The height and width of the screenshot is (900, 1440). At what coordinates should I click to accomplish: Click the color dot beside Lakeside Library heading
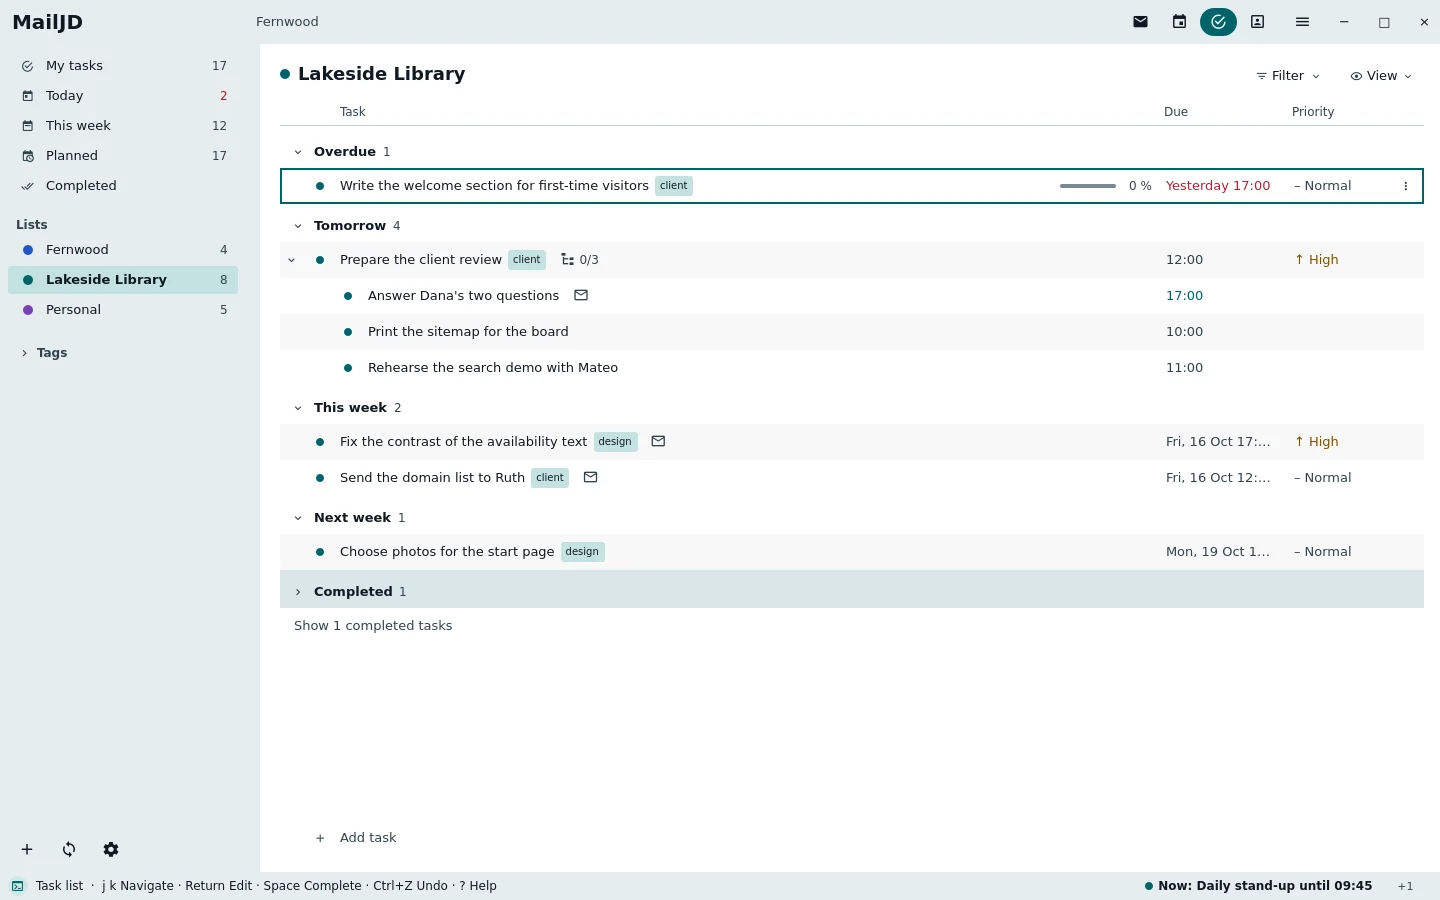[285, 74]
